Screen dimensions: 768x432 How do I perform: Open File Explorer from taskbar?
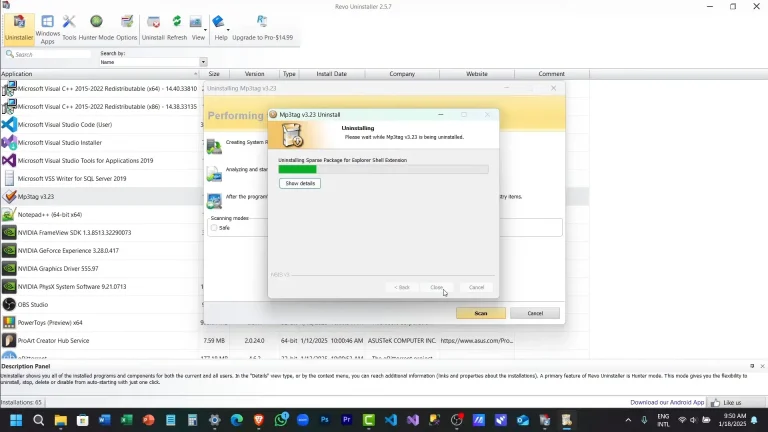pos(60,420)
